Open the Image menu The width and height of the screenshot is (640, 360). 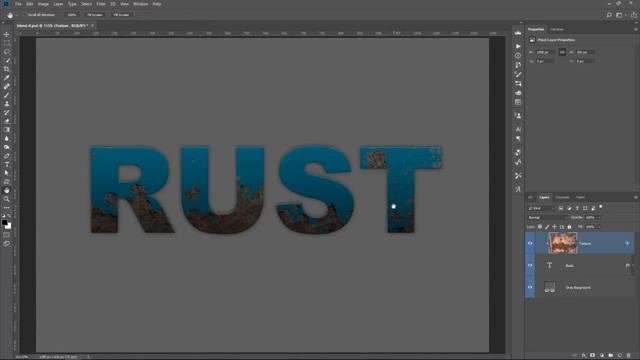click(43, 4)
